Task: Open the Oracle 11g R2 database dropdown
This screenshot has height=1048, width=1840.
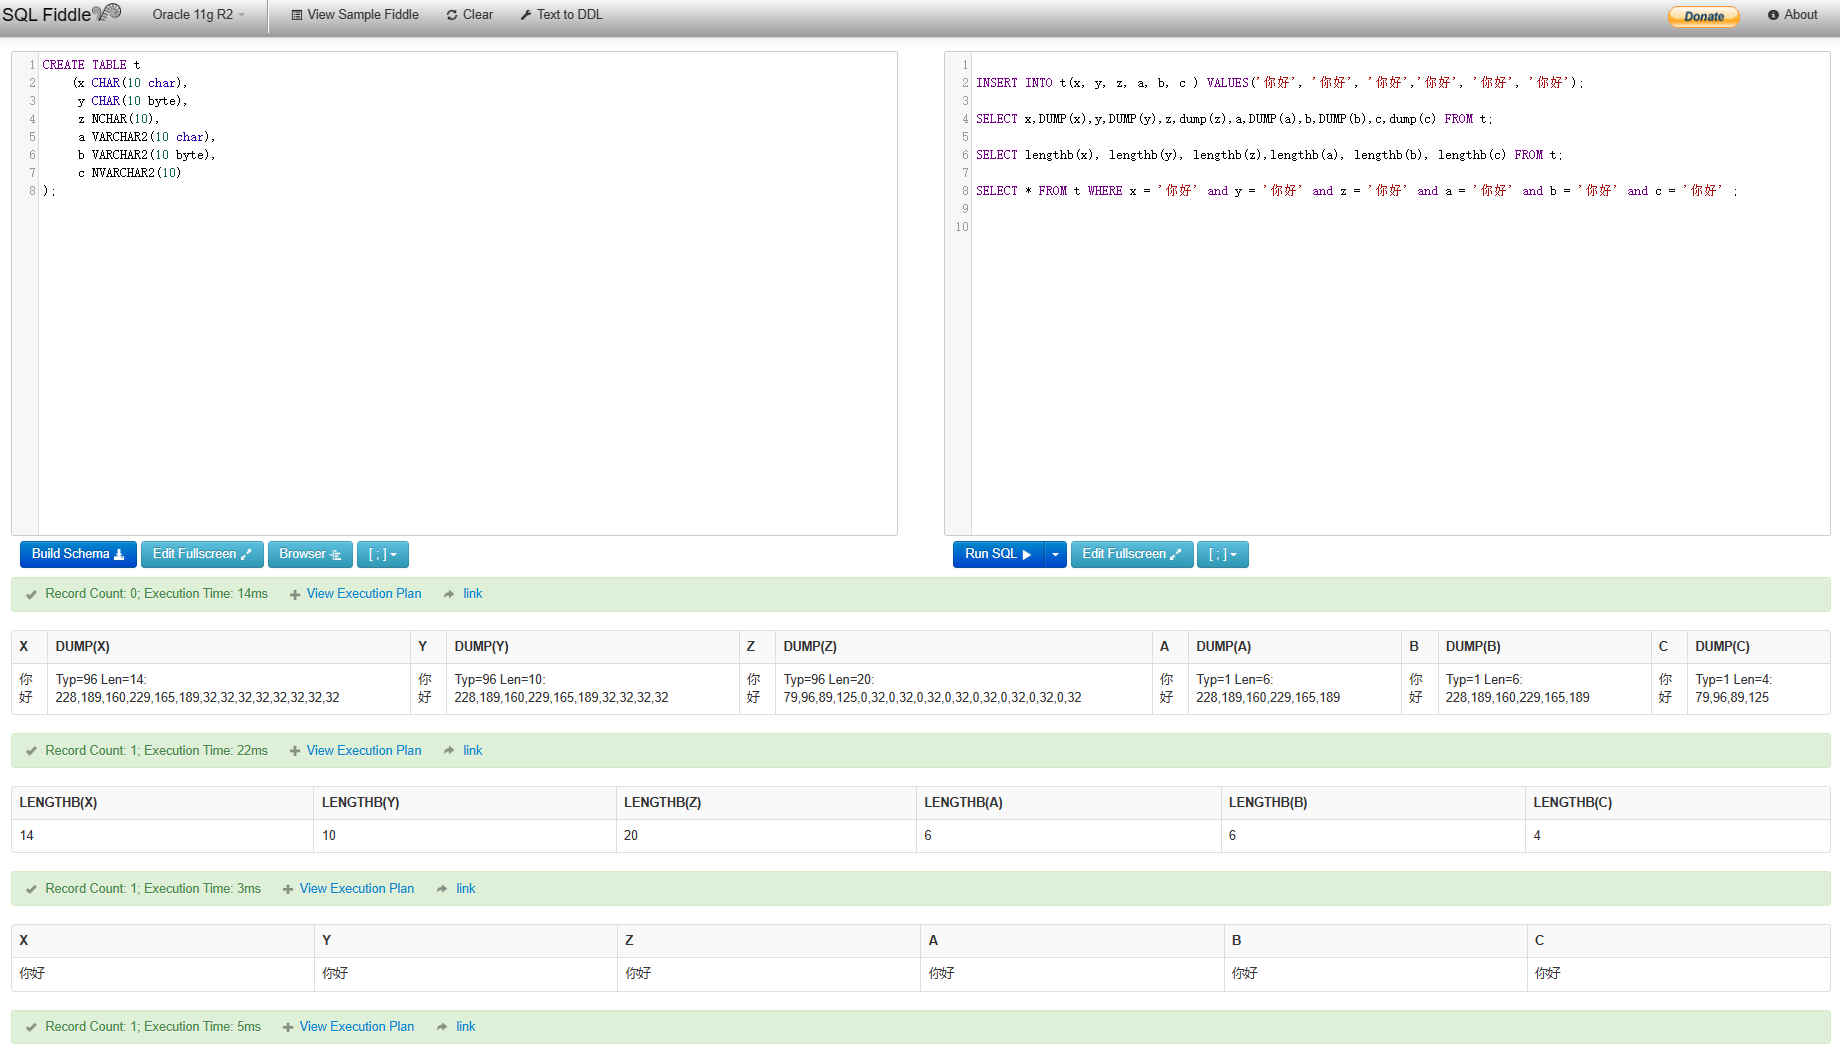Action: 198,15
